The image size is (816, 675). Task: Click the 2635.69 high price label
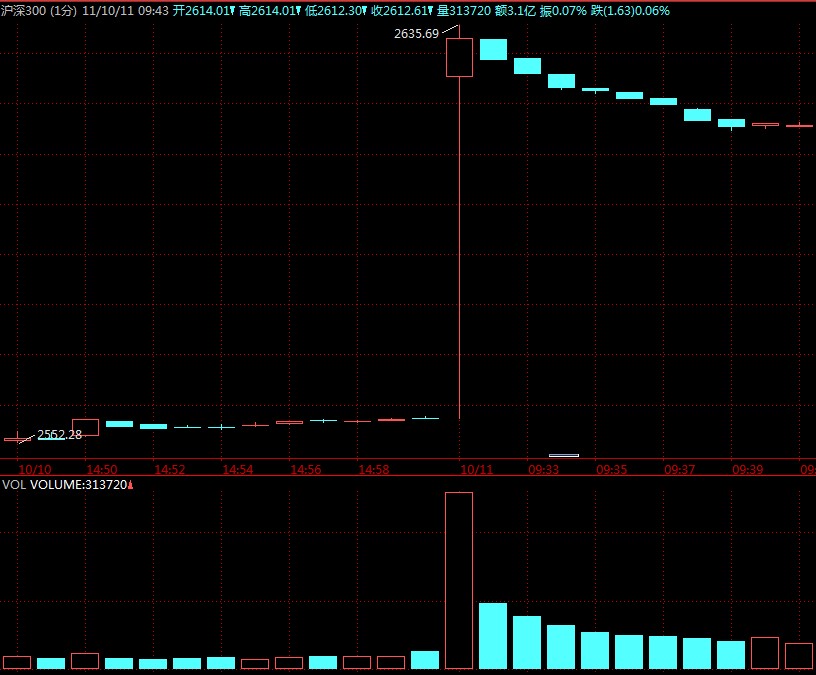pyautogui.click(x=417, y=34)
